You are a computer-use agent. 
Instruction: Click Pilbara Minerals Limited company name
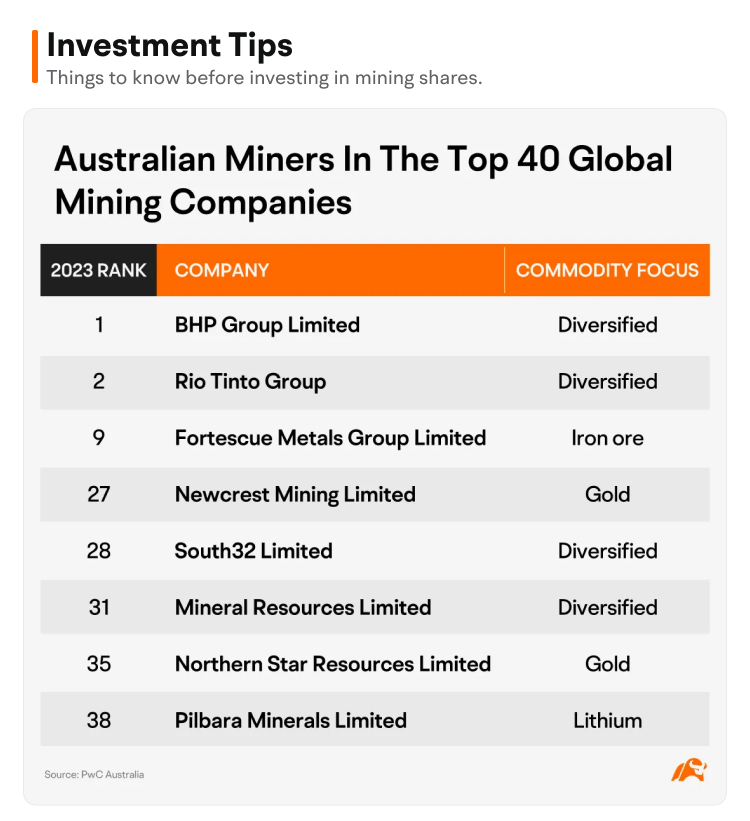[x=290, y=720]
